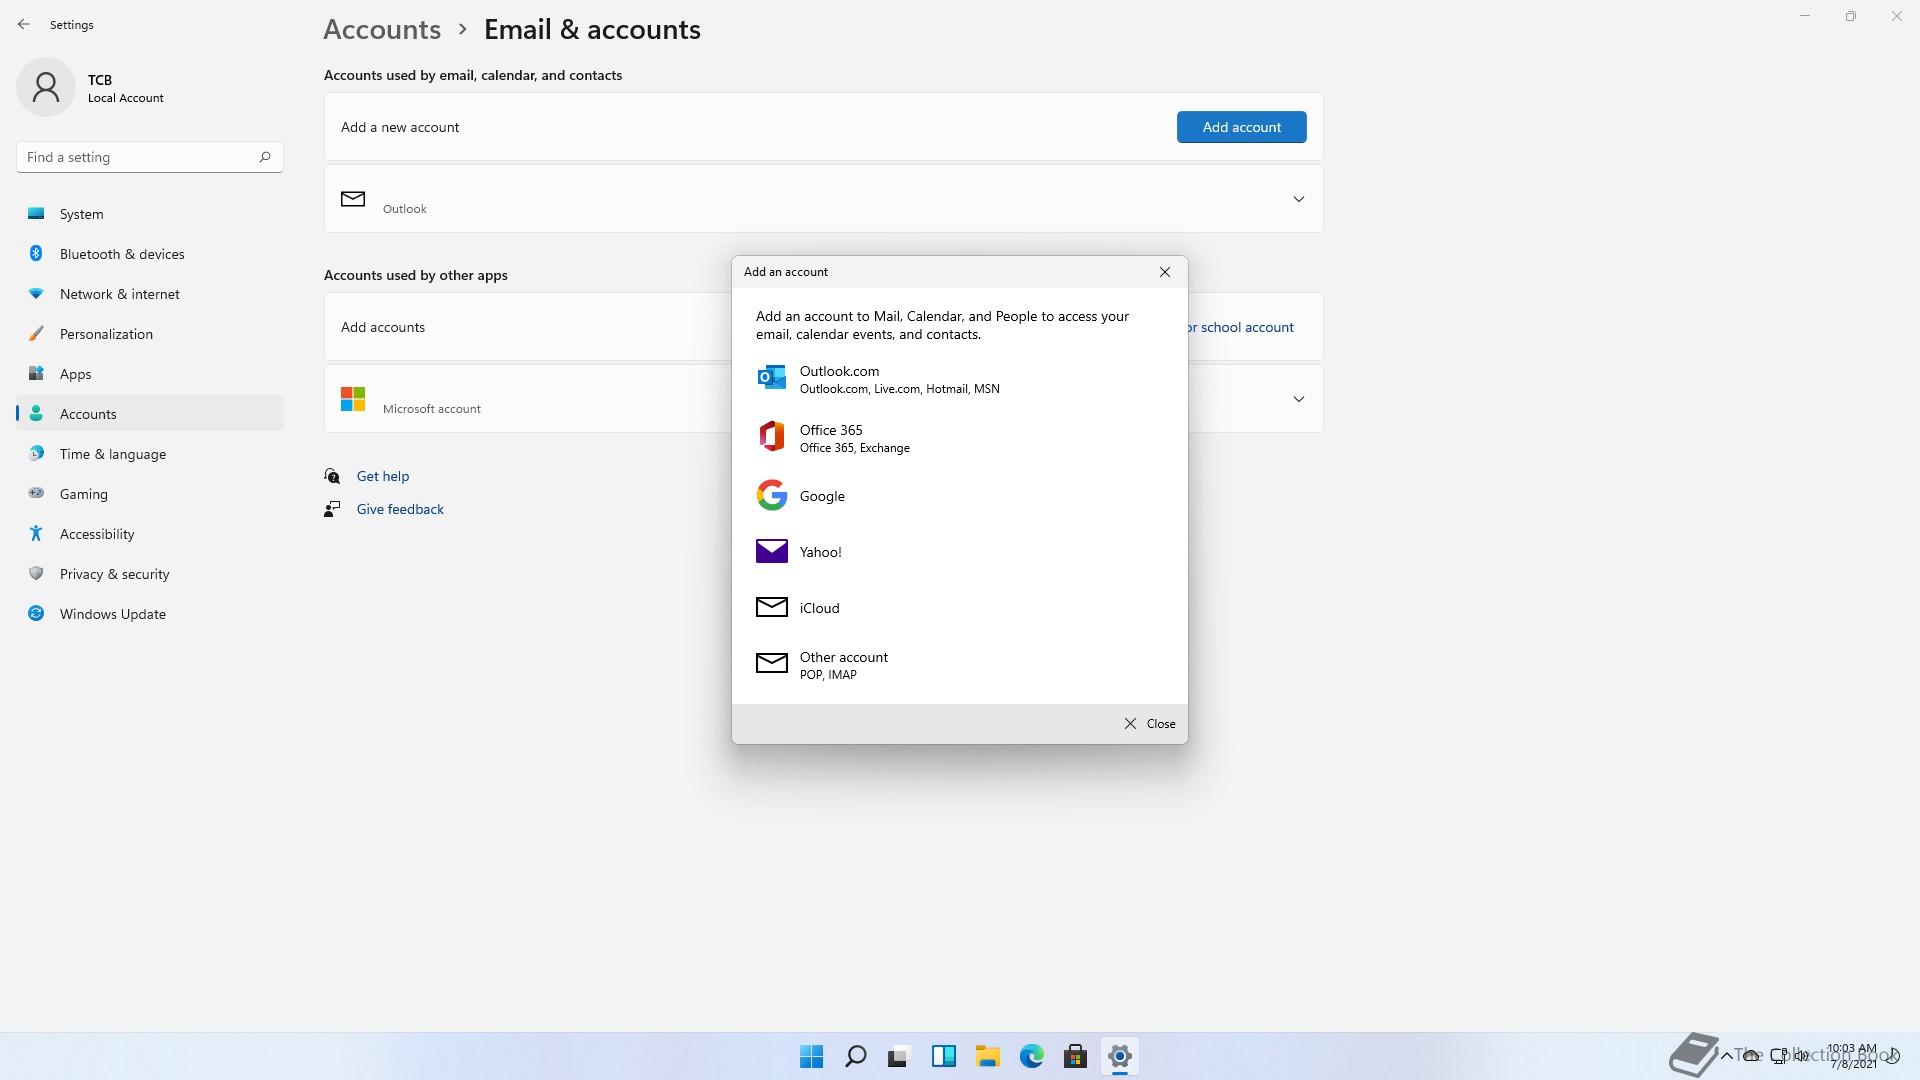Open Windows Update settings
The height and width of the screenshot is (1080, 1920).
(x=150, y=614)
